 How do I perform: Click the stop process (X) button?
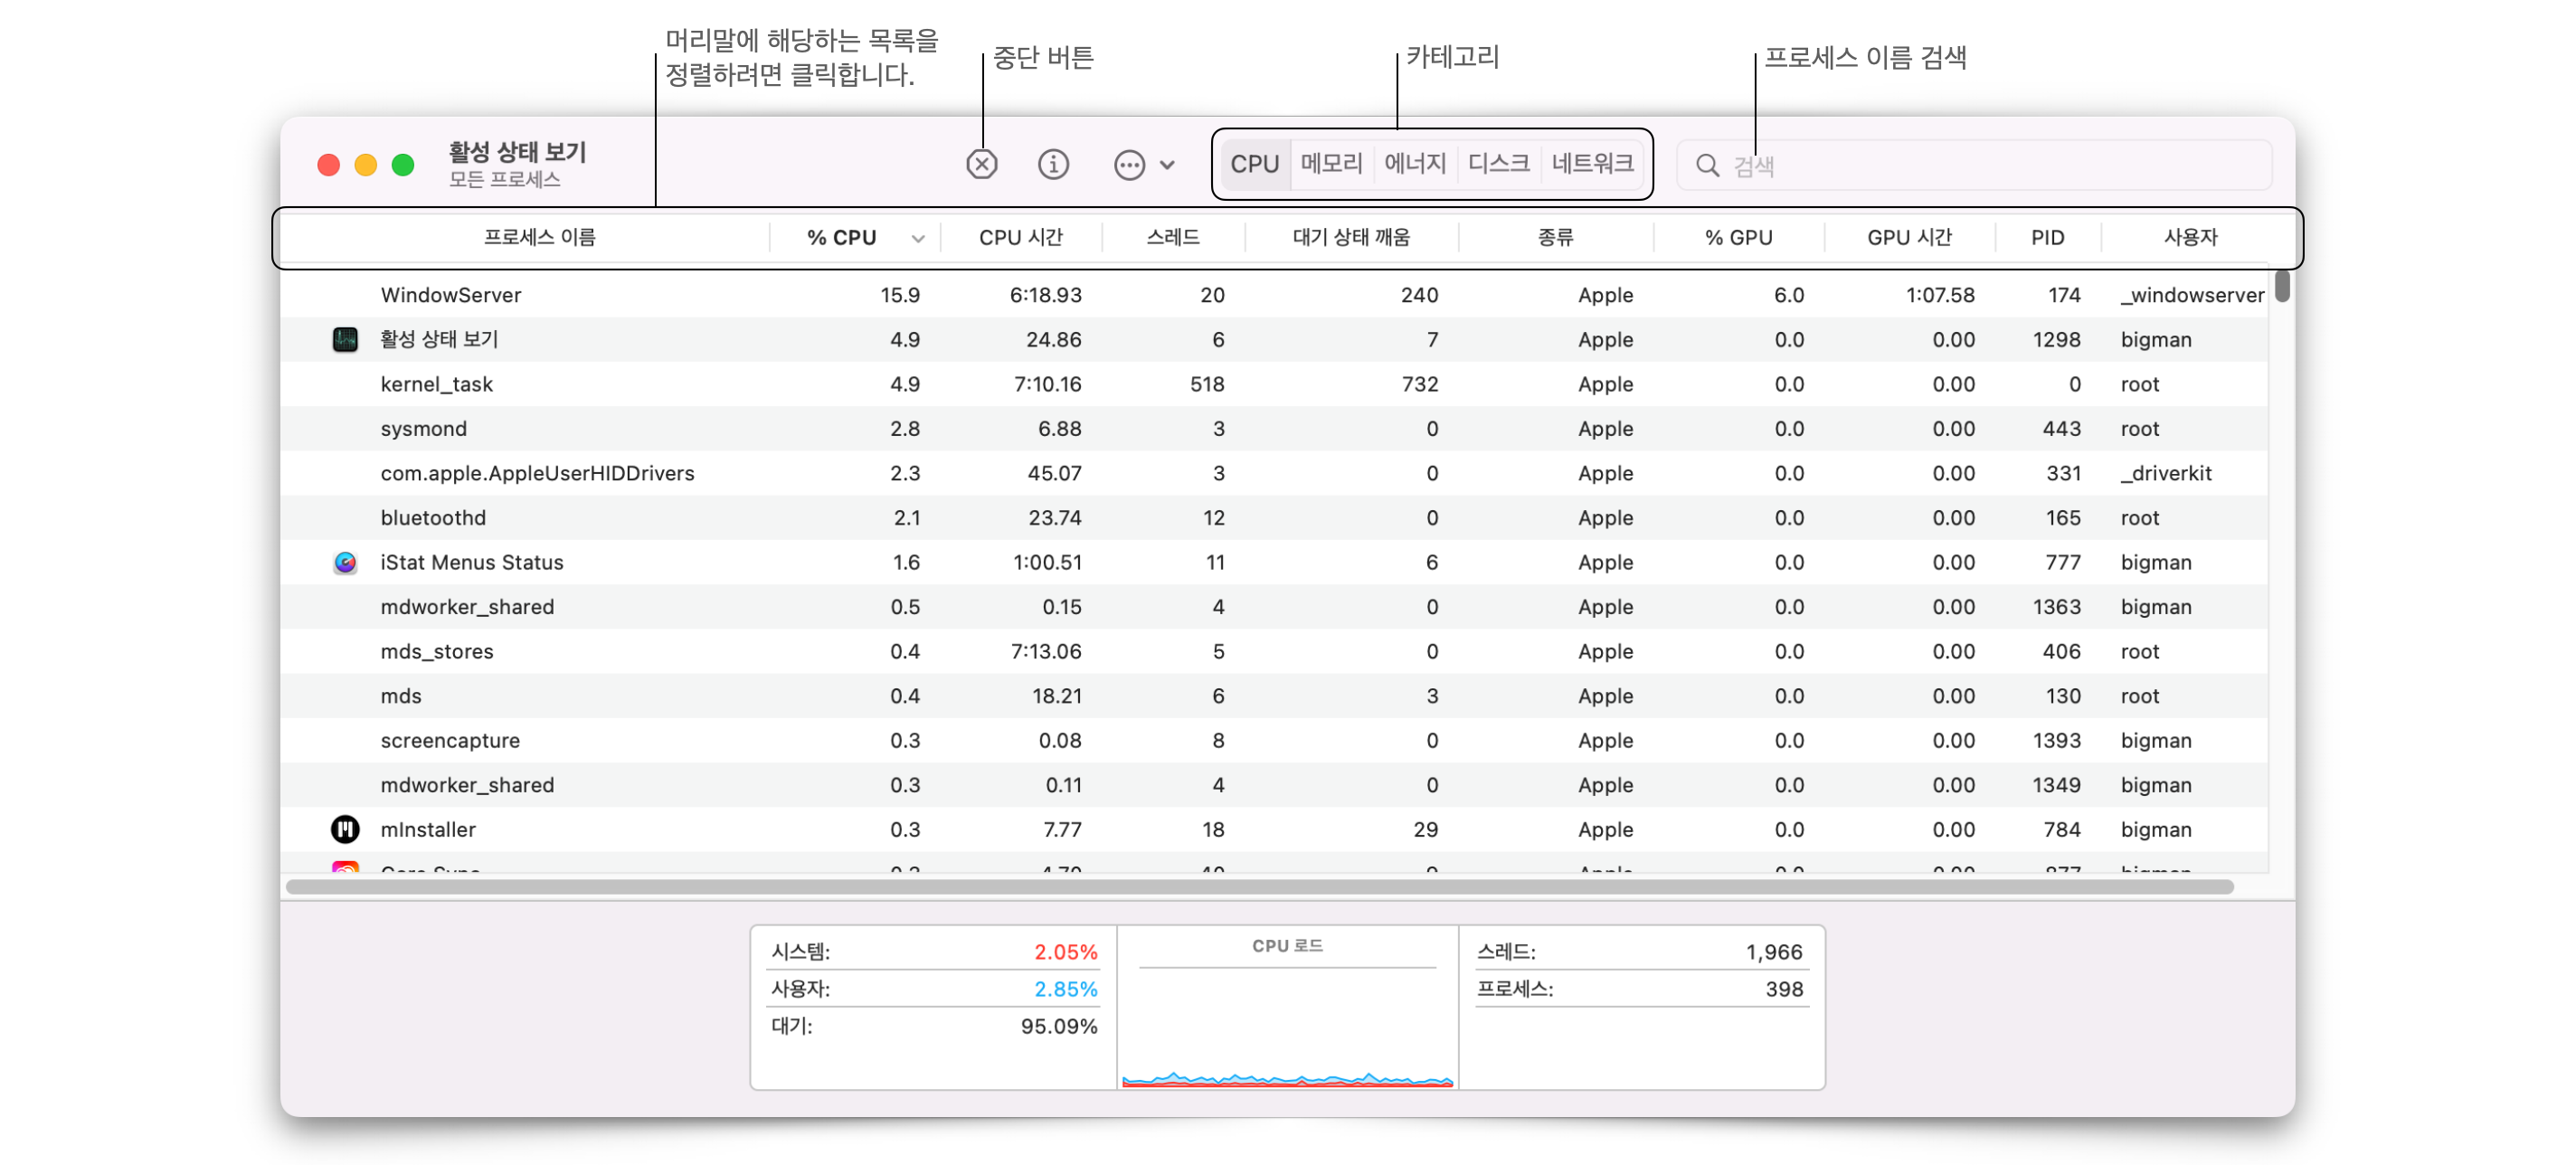[981, 164]
